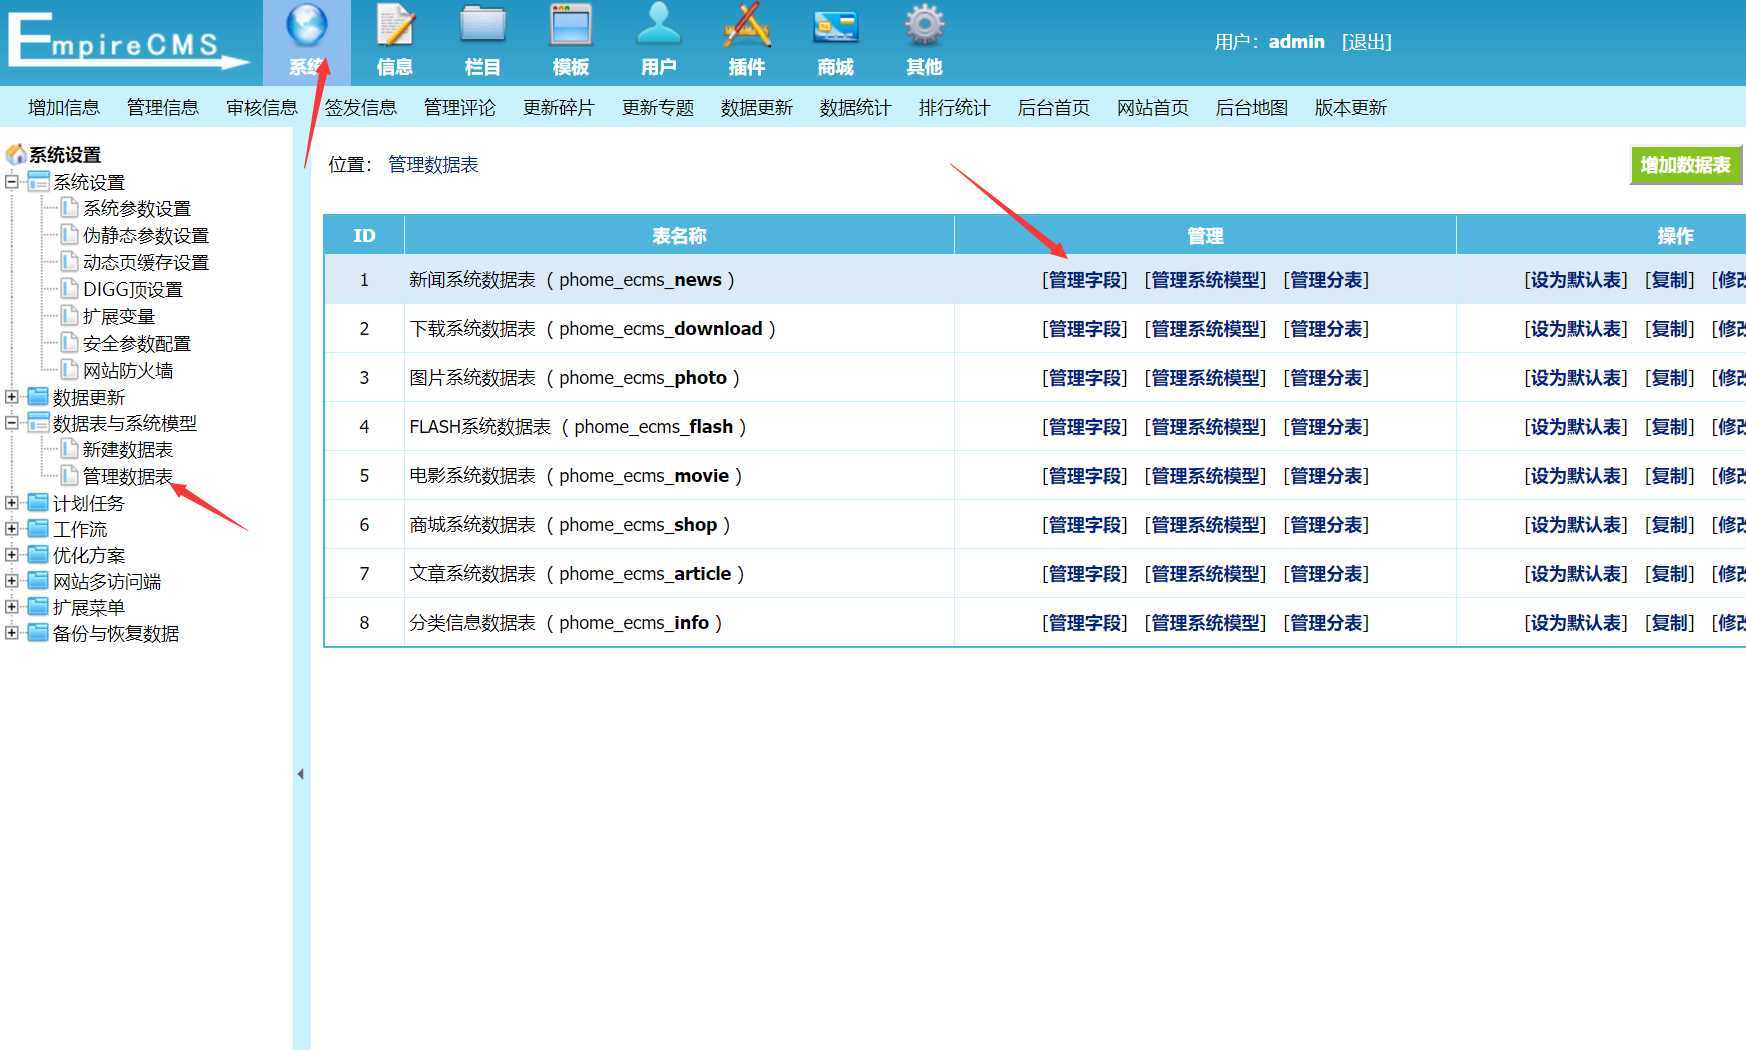Click the house icon beside 系统设置 heading
Image resolution: width=1746 pixels, height=1050 pixels.
pos(16,154)
